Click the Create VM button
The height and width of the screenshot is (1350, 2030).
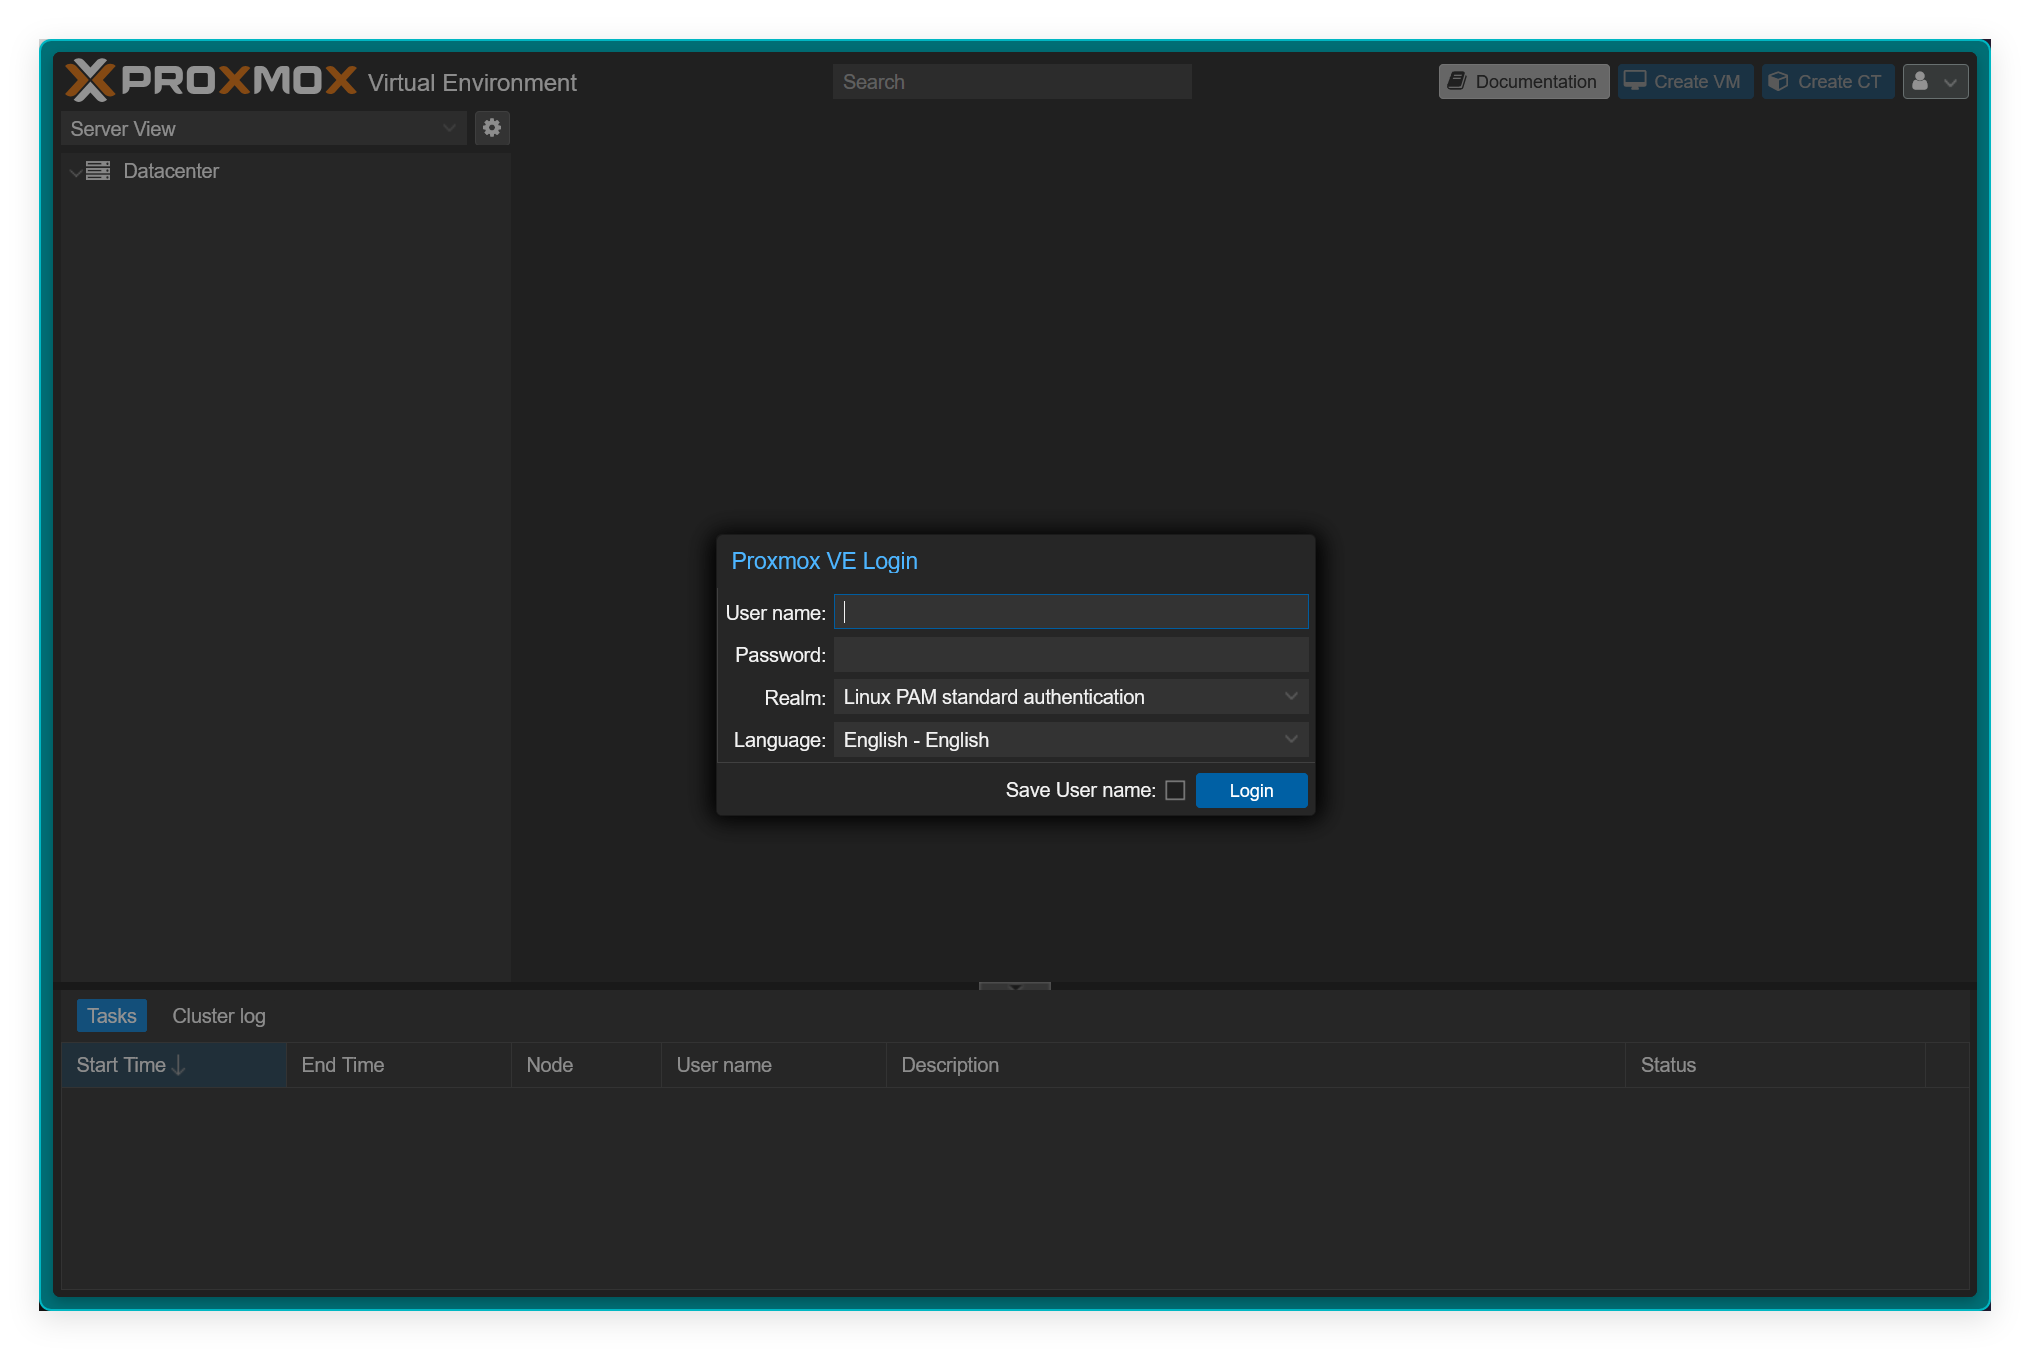(1685, 82)
